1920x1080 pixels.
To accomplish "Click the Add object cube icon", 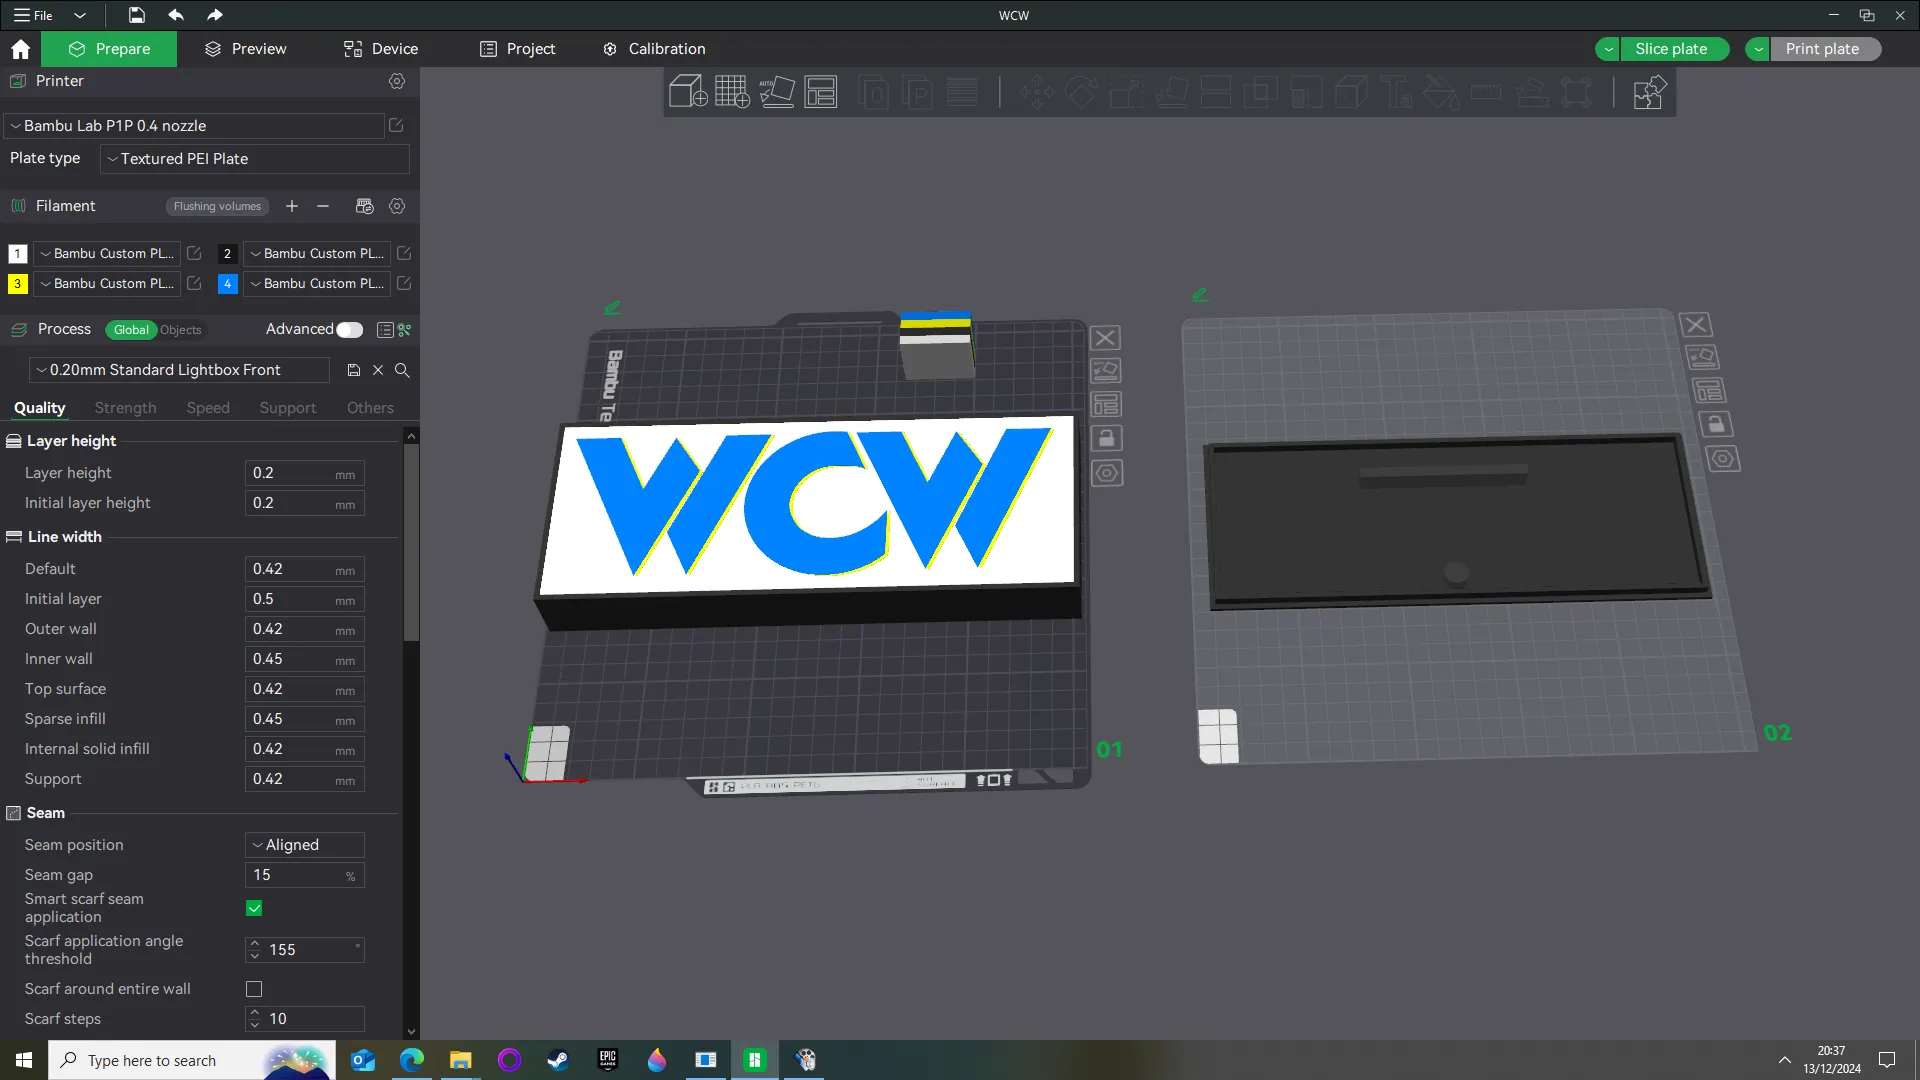I will coord(688,92).
